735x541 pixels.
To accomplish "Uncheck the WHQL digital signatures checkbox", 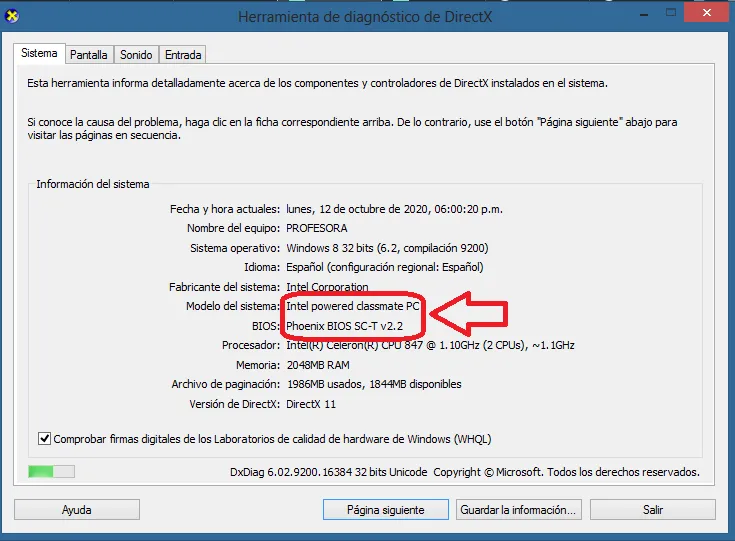I will point(44,438).
